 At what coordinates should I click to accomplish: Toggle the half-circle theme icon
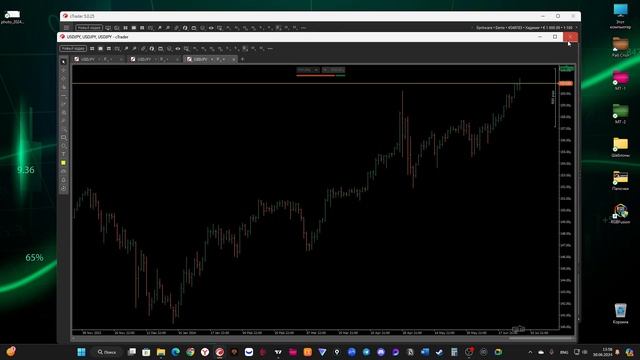point(152,49)
